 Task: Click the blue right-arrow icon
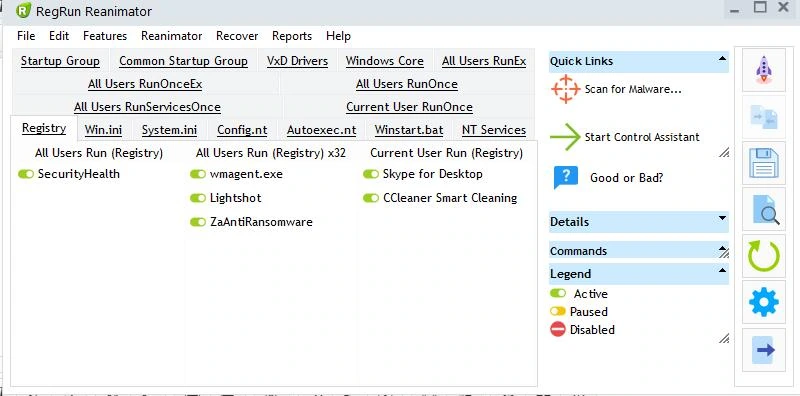(x=764, y=350)
